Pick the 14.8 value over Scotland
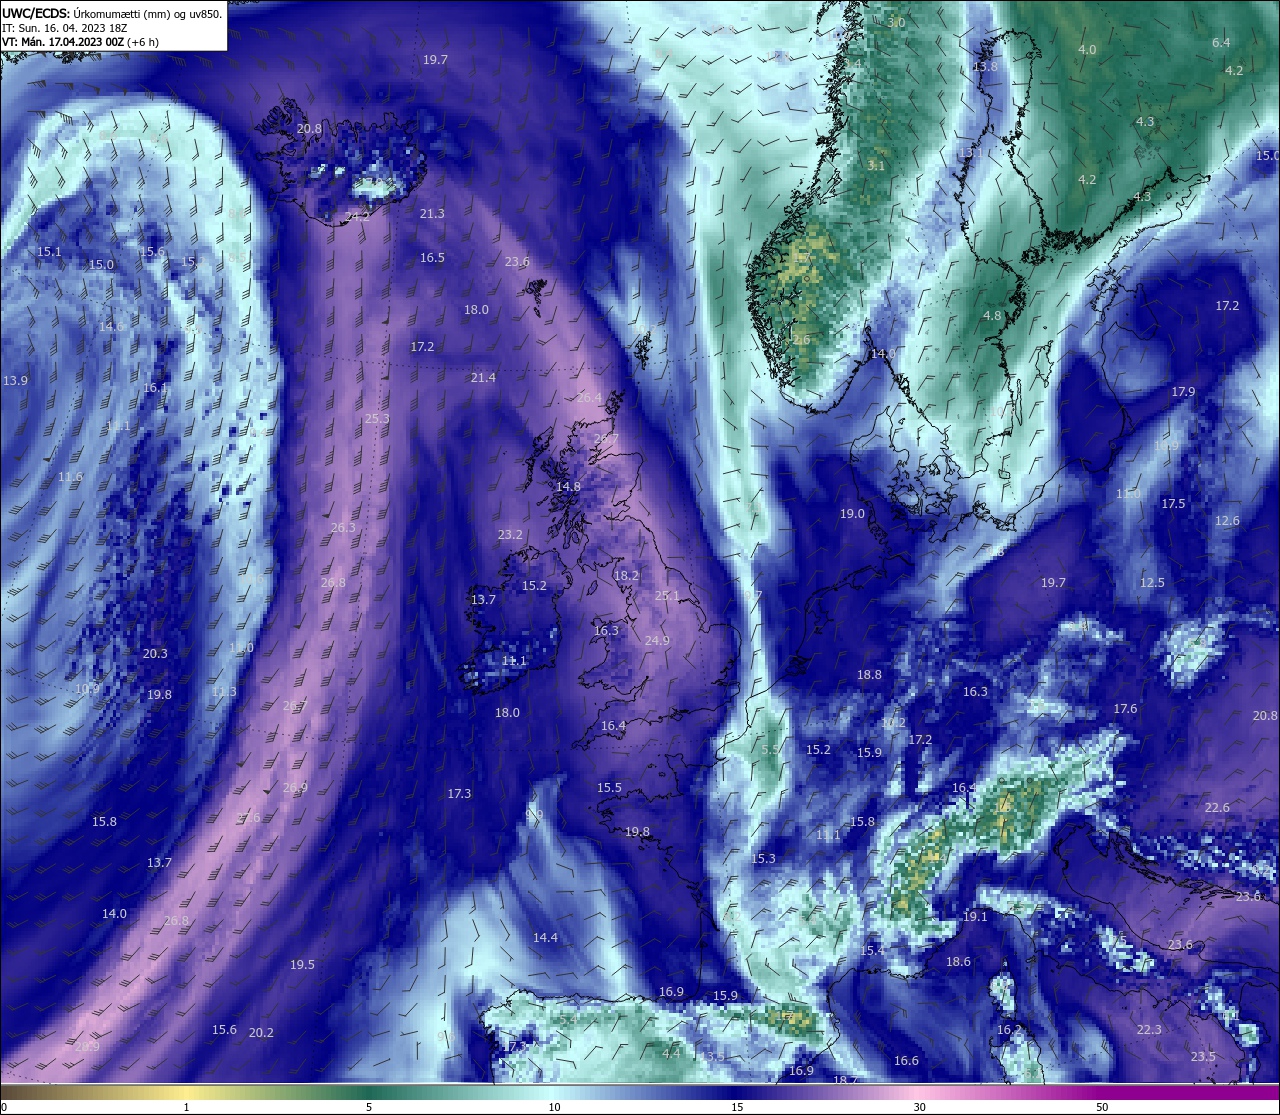Viewport: 1280px width, 1115px height. pyautogui.click(x=568, y=487)
